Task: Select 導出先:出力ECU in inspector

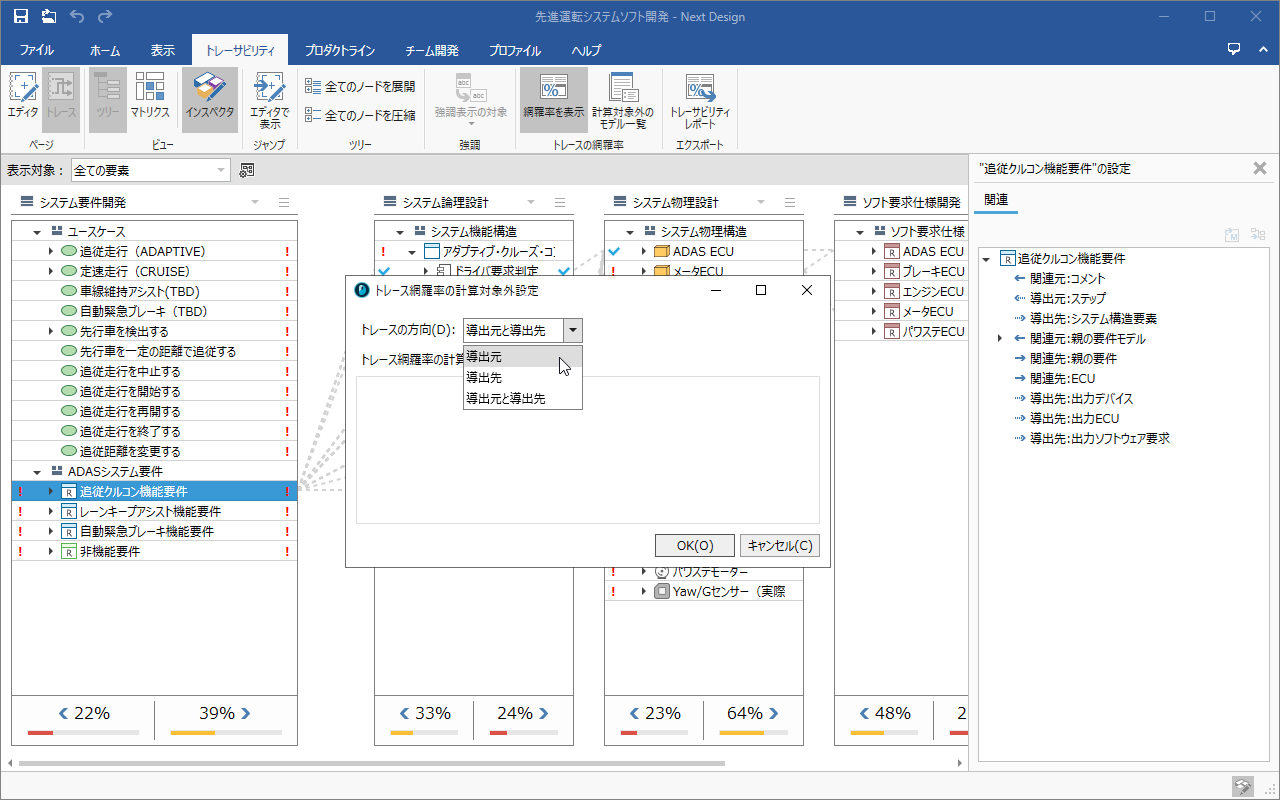Action: (x=1075, y=418)
